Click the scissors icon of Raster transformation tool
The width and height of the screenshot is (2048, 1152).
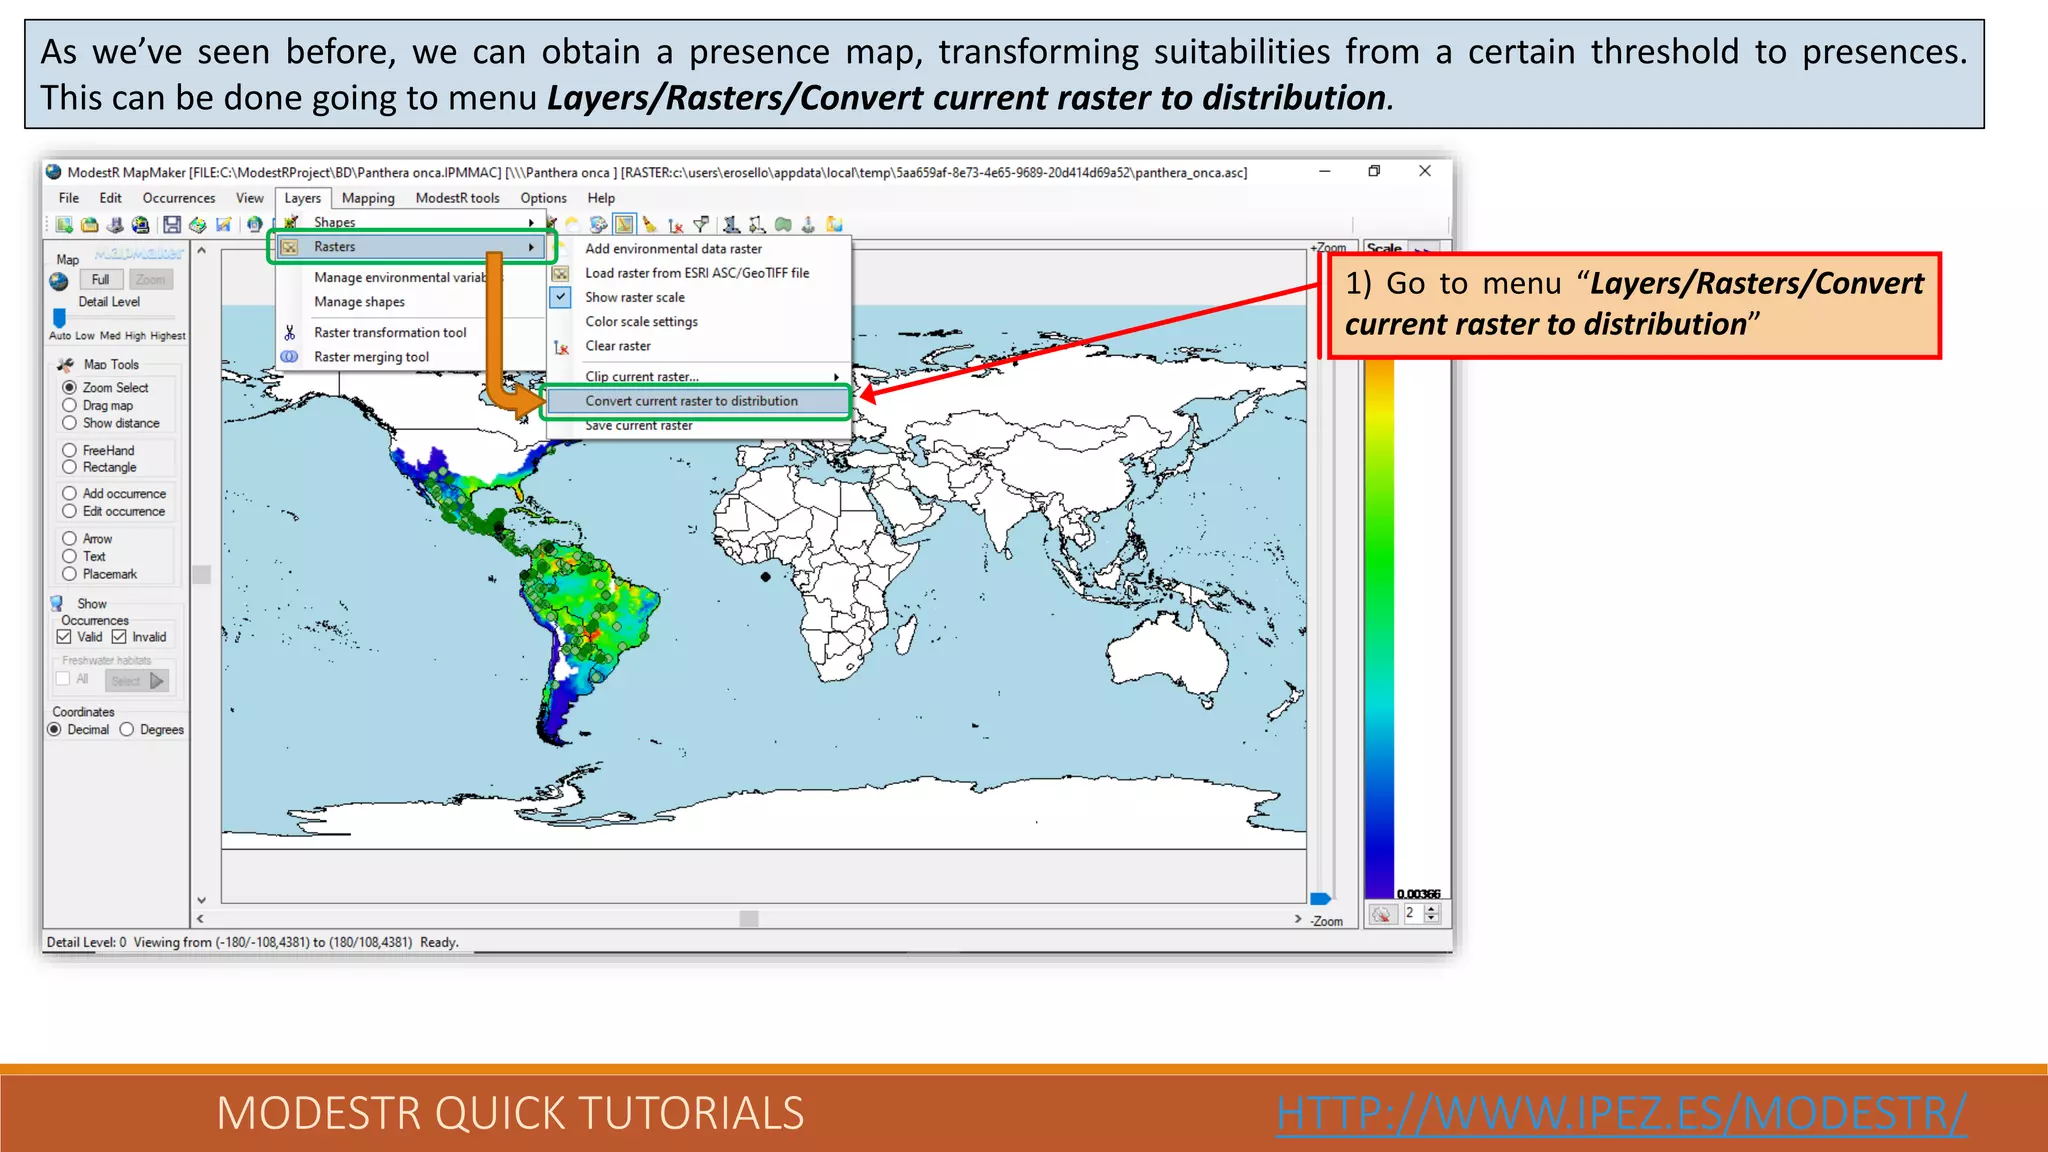[x=290, y=332]
